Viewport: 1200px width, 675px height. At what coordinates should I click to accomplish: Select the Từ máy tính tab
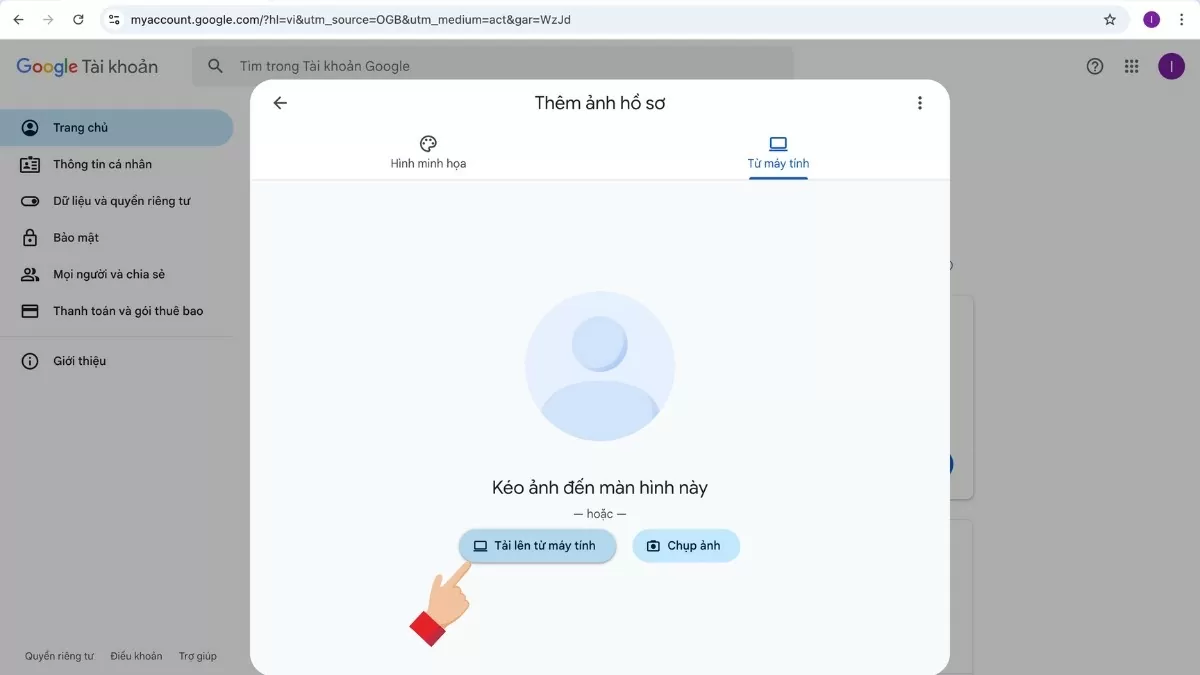tap(778, 152)
